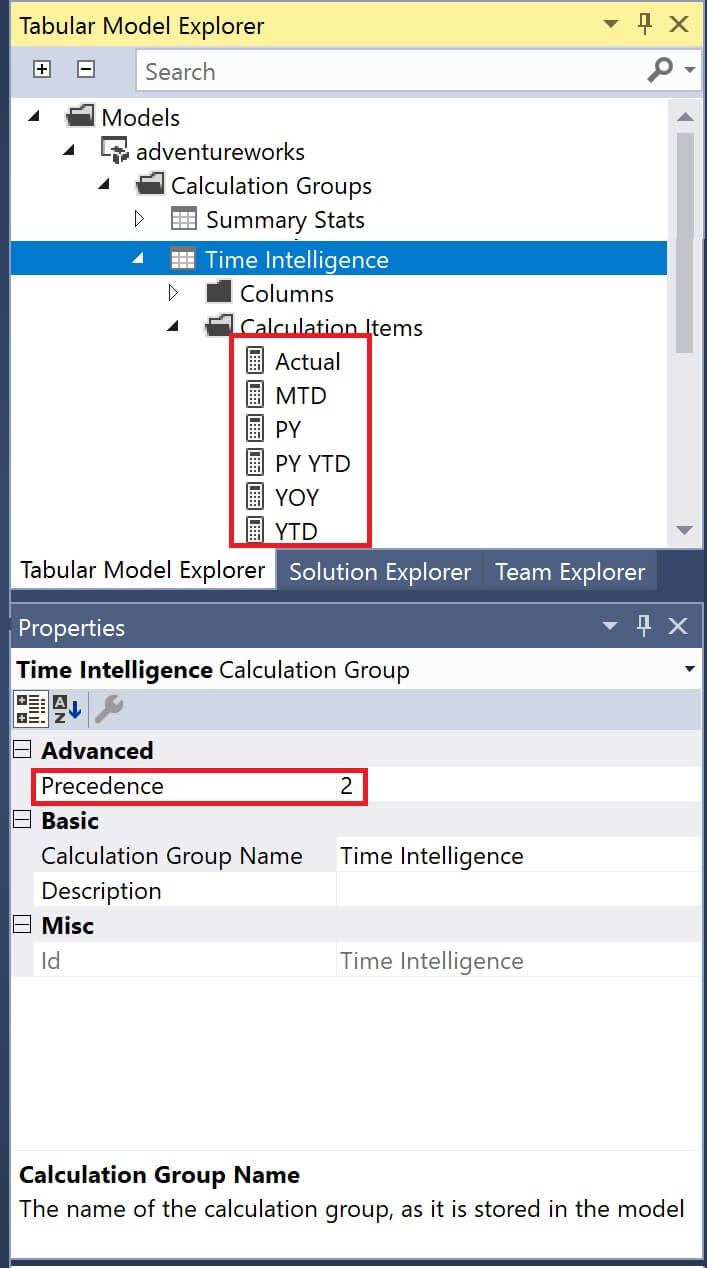
Task: Pin the Tabular Model Explorer panel
Action: coord(645,25)
